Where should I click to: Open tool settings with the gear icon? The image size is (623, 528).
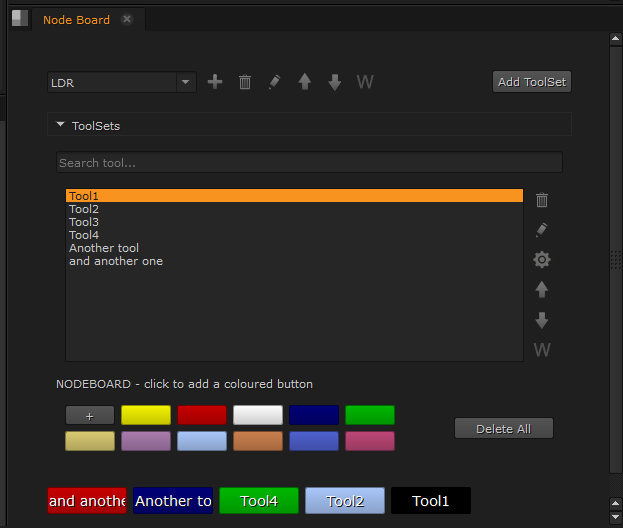542,260
